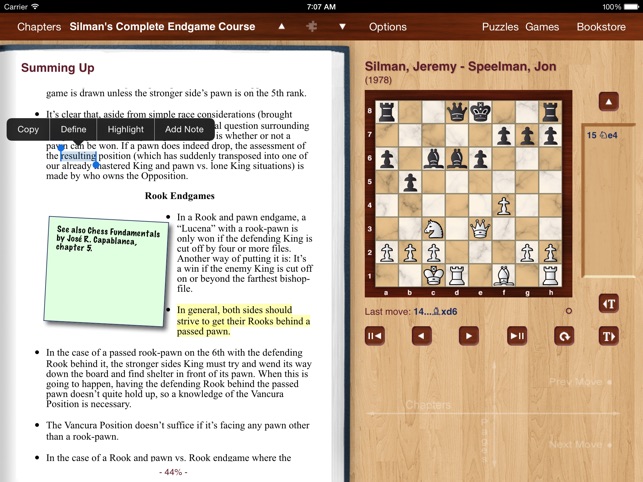Tap the Summing Up heading
The image size is (643, 482).
pos(57,68)
